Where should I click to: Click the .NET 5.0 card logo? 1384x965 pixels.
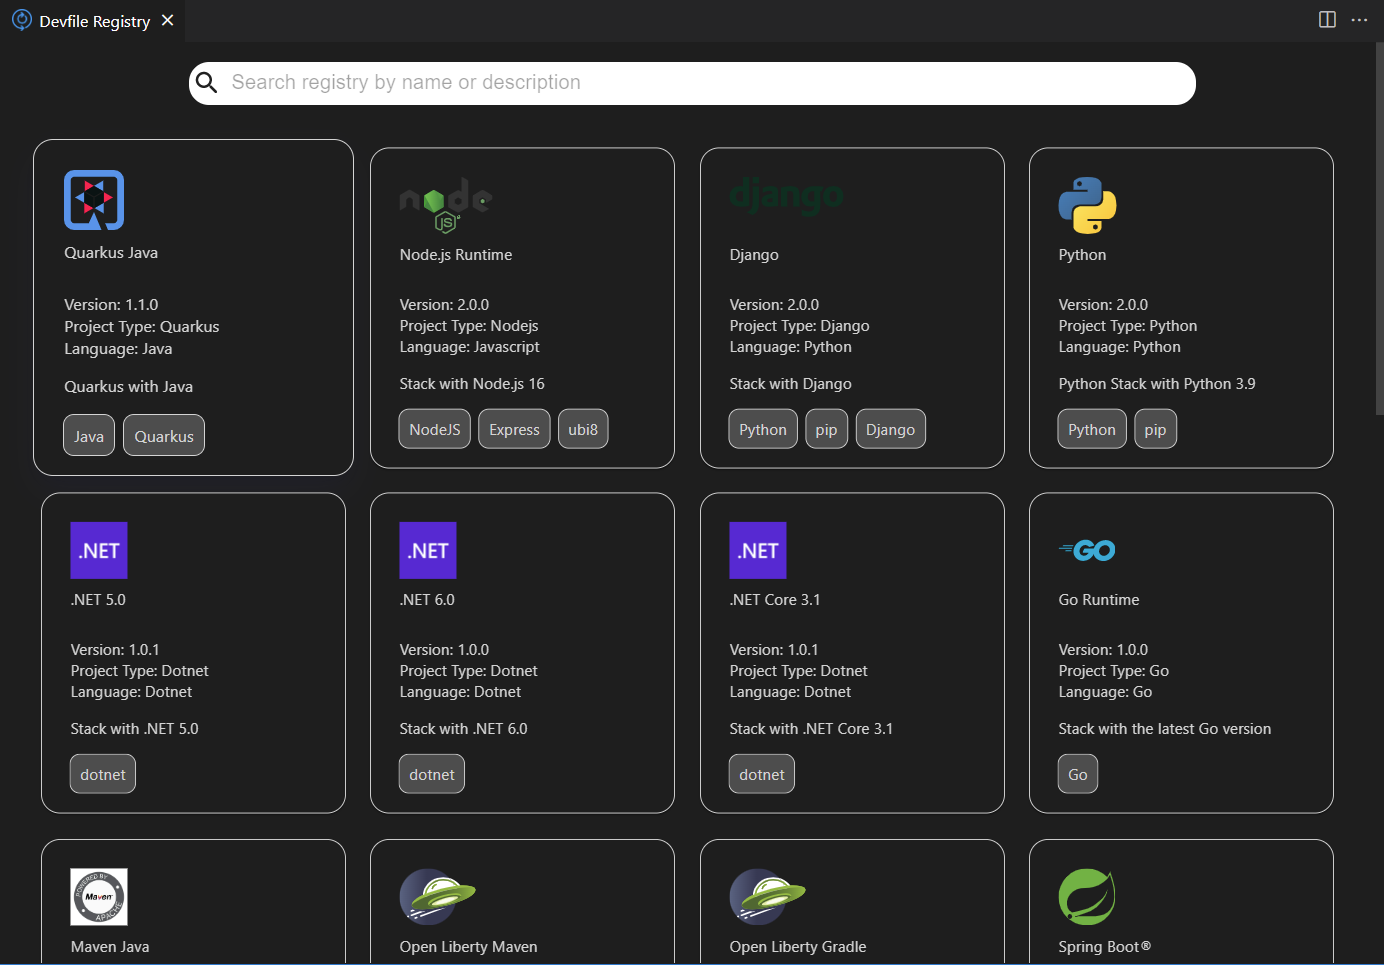point(99,550)
